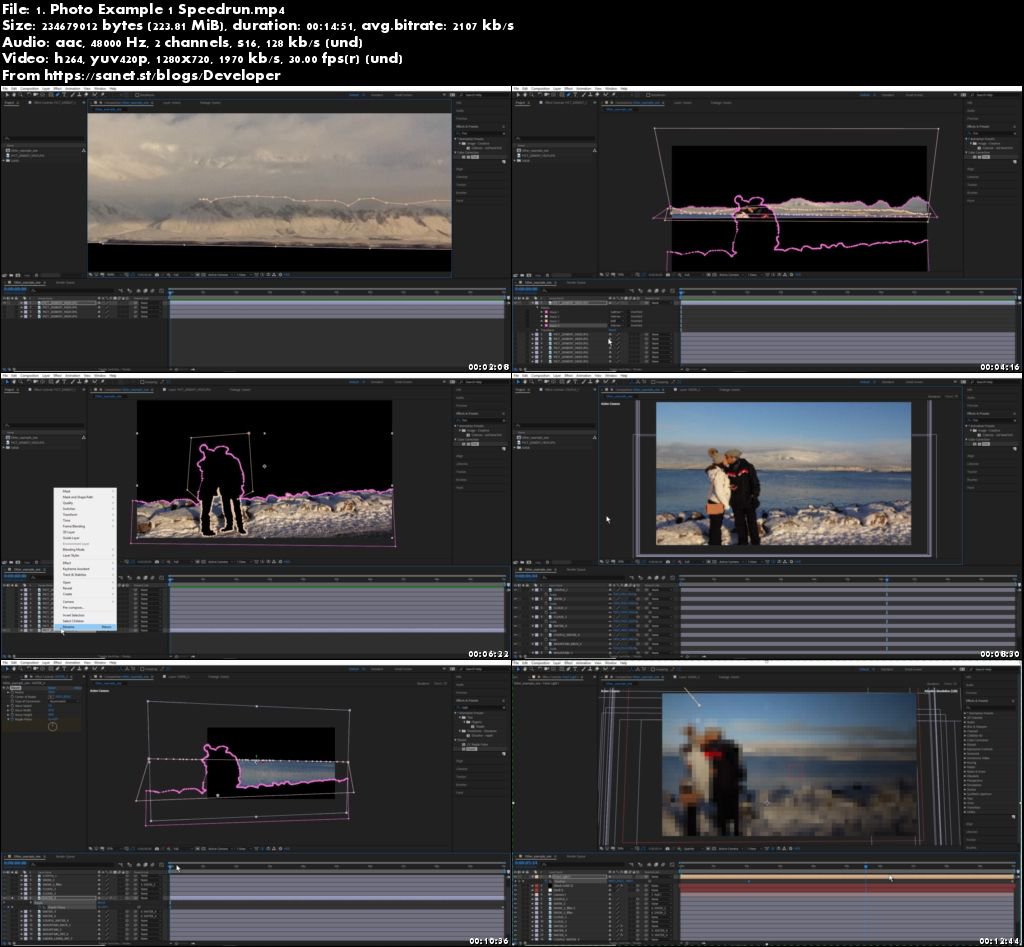The image size is (1024, 947).
Task: Click the blue current time display
Action: (x=14, y=289)
